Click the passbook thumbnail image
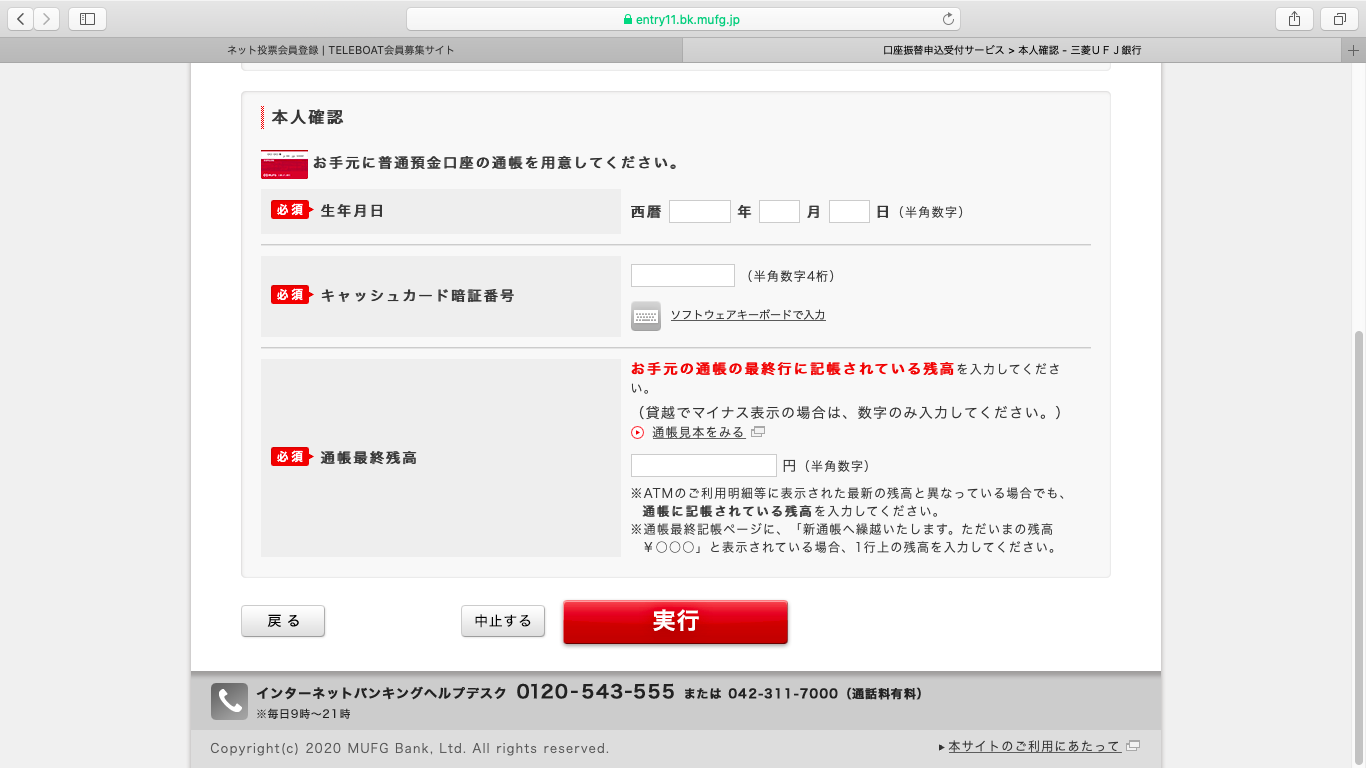 [284, 164]
